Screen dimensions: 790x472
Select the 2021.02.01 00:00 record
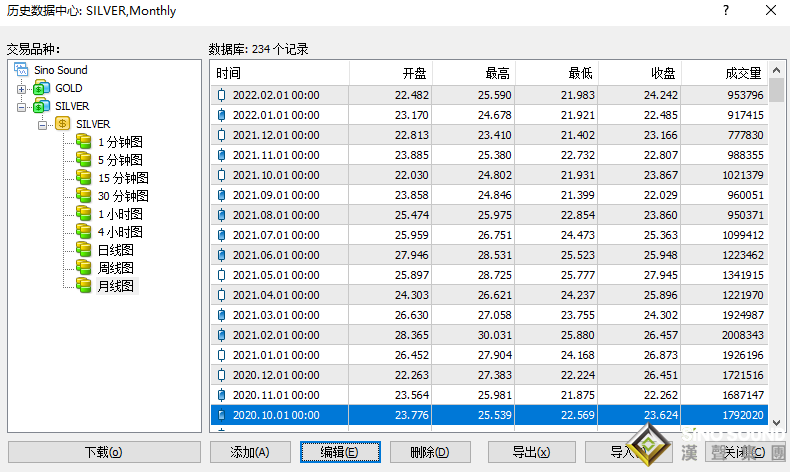click(x=489, y=335)
